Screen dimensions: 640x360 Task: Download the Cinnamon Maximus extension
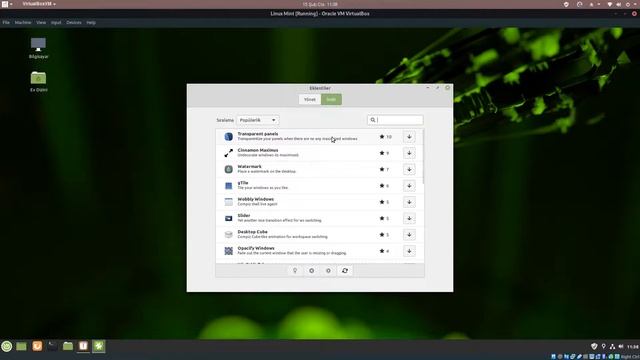pos(409,153)
